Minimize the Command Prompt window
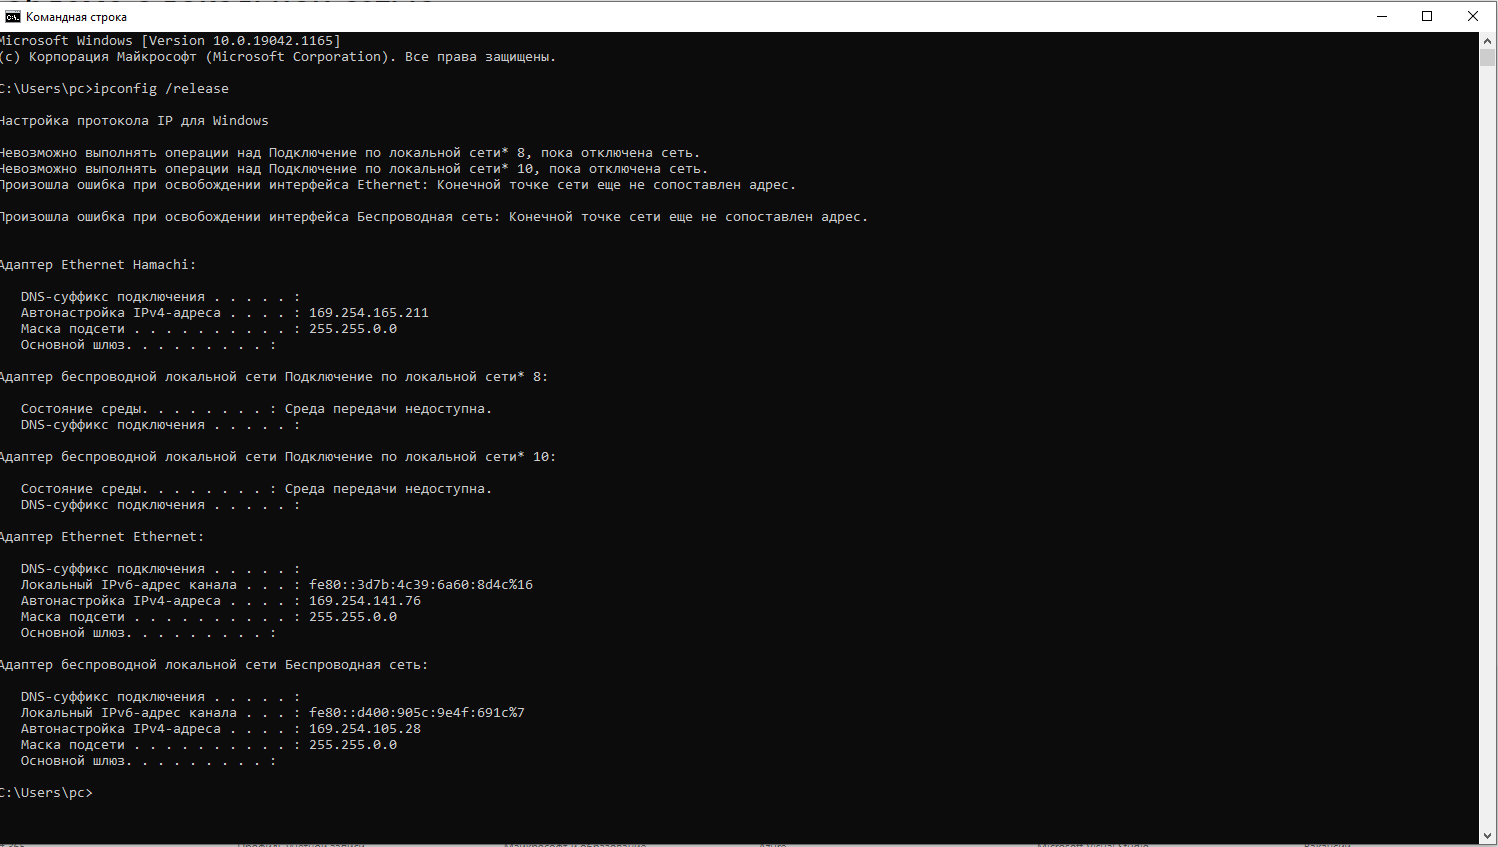Screen dimensions: 1498x847 (x=1382, y=16)
